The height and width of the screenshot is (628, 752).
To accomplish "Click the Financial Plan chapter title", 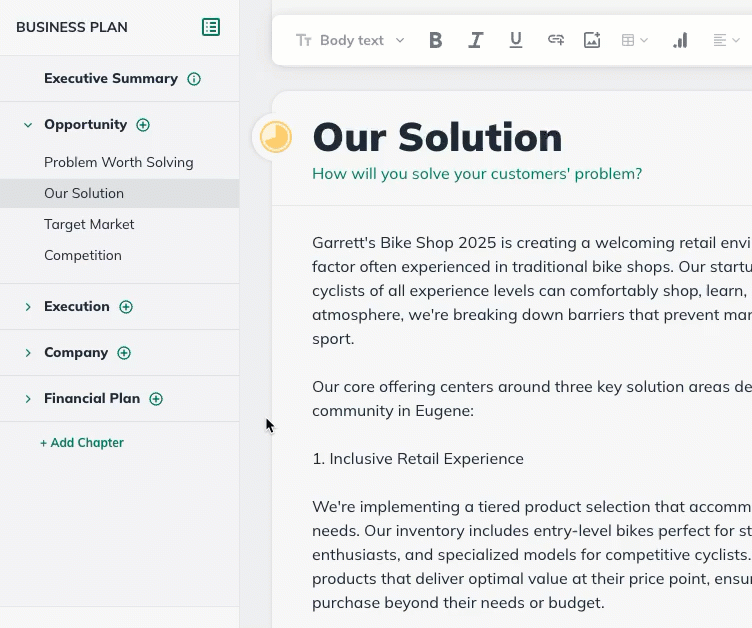I will click(92, 398).
